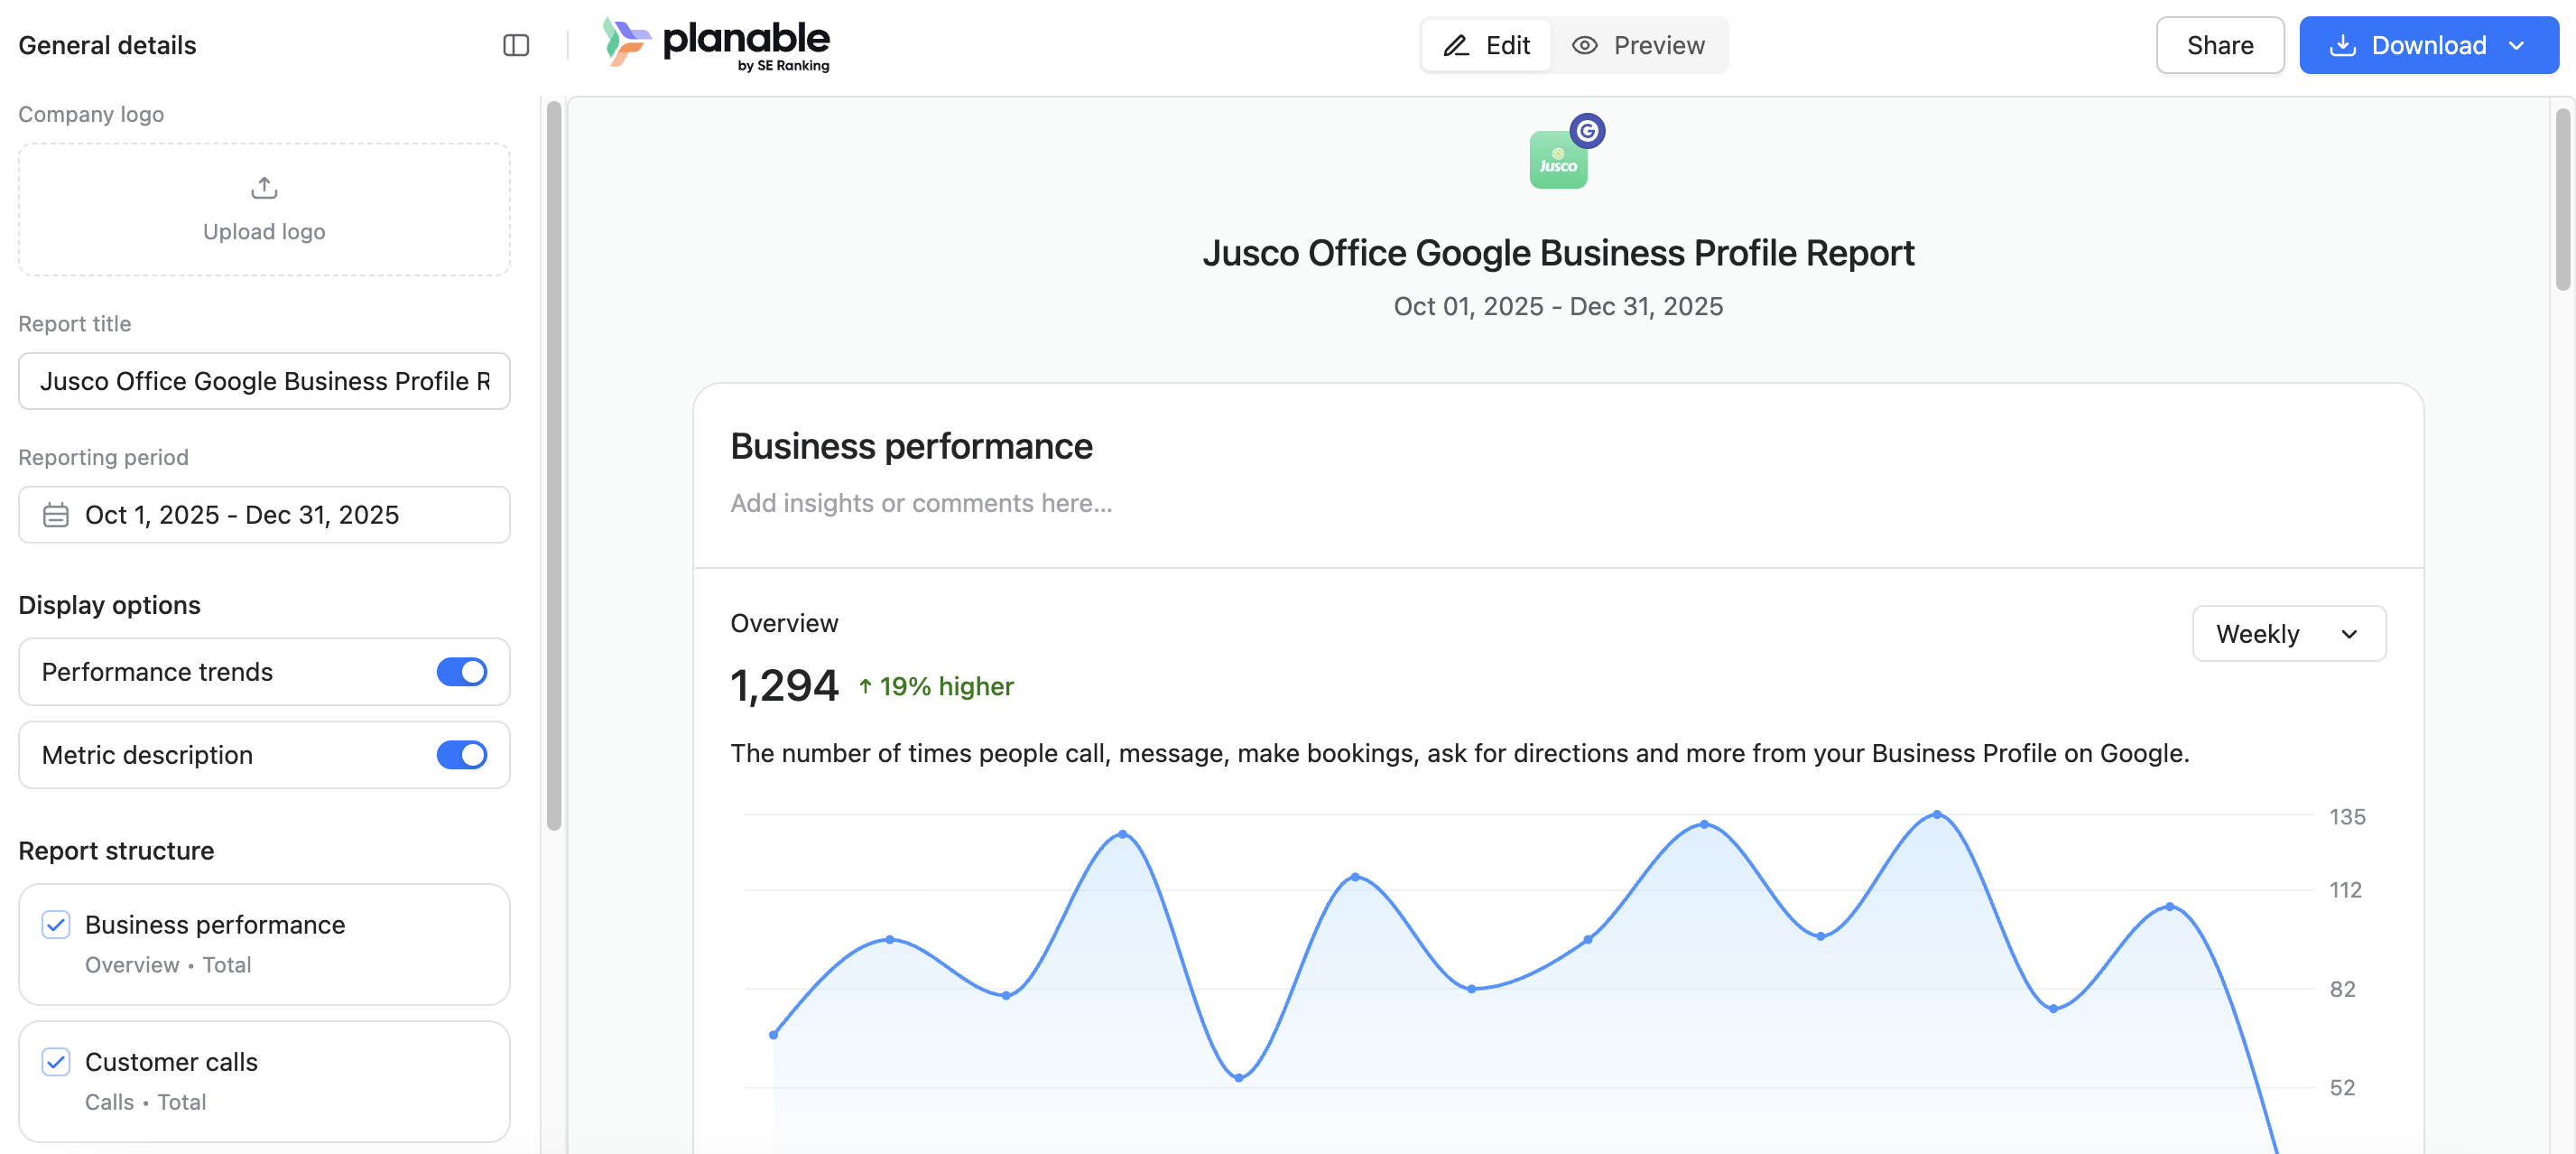Screen dimensions: 2576x1154
Task: Expand the Download button options
Action: point(2517,45)
